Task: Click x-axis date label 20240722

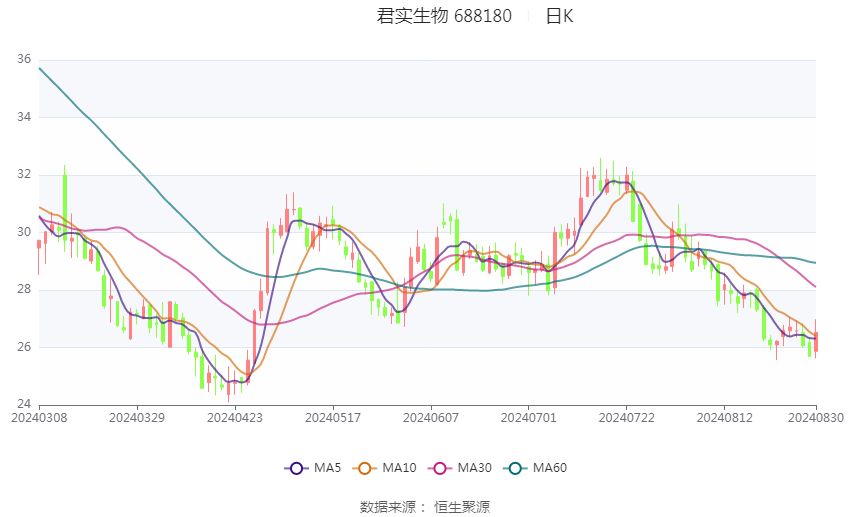Action: click(x=627, y=418)
